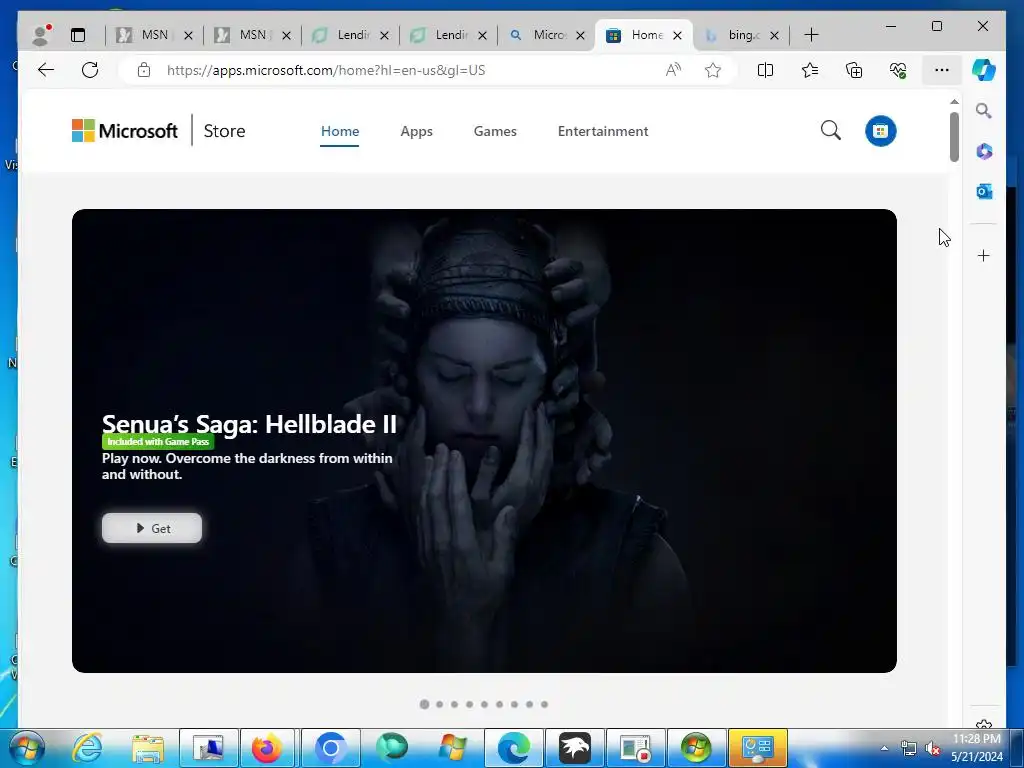Select the fifth carousel dot indicator

pyautogui.click(x=485, y=704)
